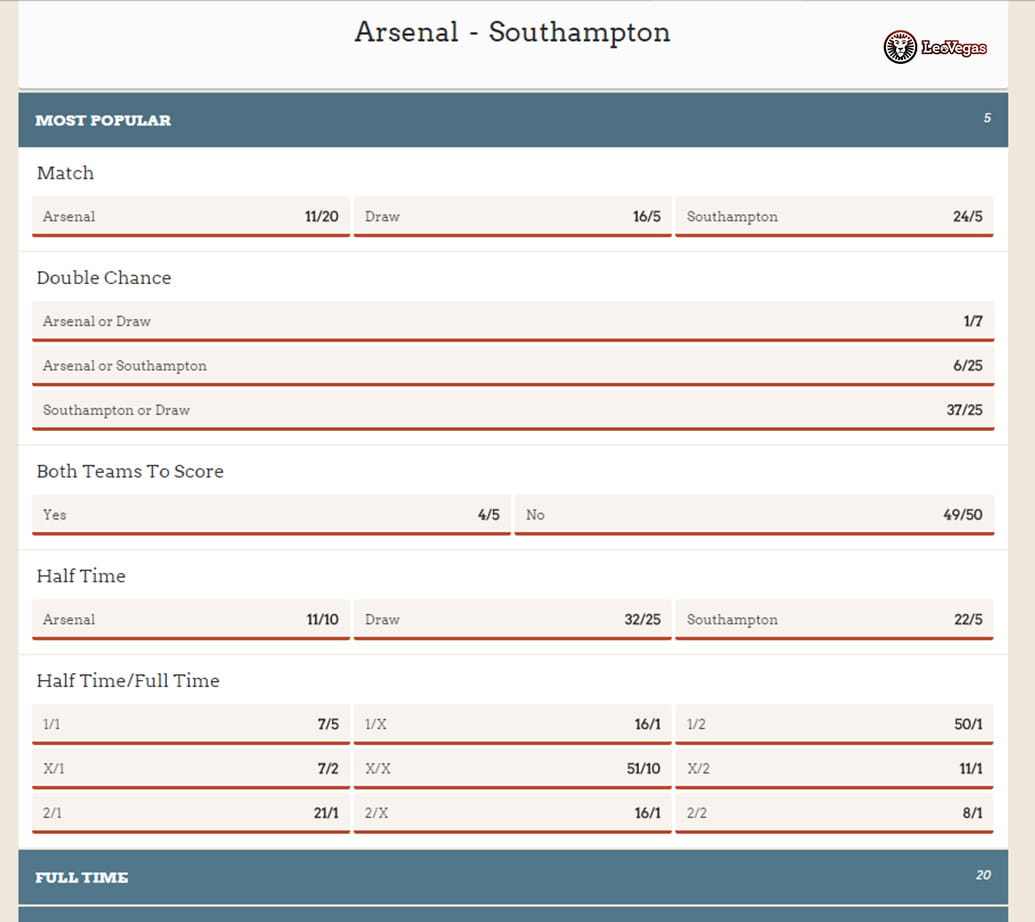
Task: Select Match Draw odds 16/5
Action: click(x=512, y=216)
